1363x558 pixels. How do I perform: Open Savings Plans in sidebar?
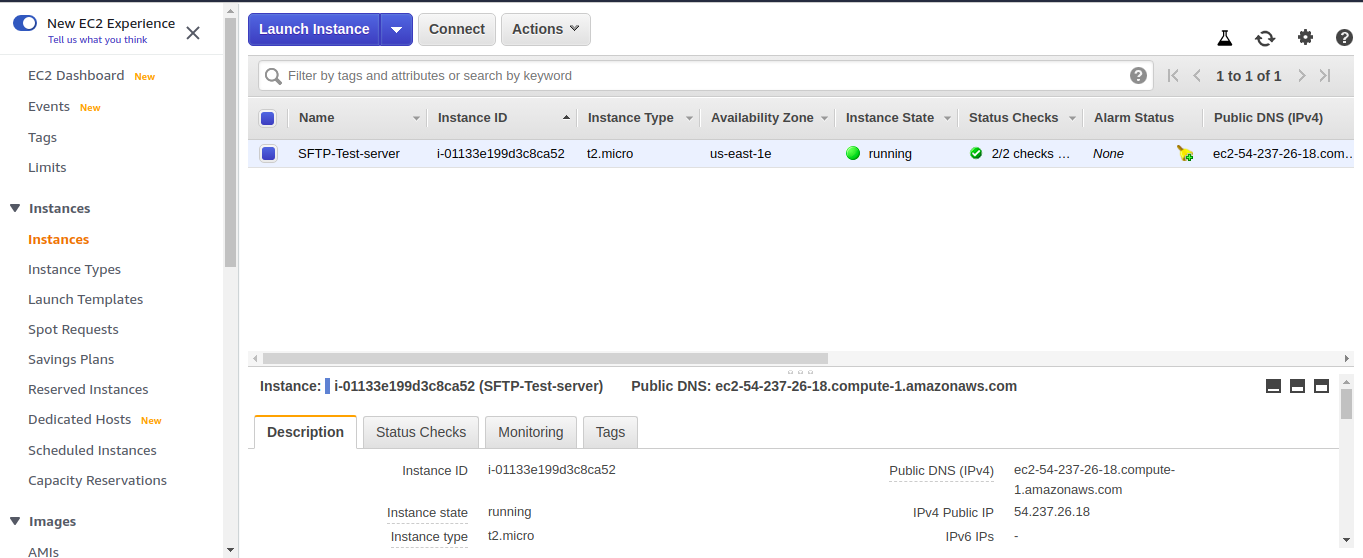pos(71,360)
